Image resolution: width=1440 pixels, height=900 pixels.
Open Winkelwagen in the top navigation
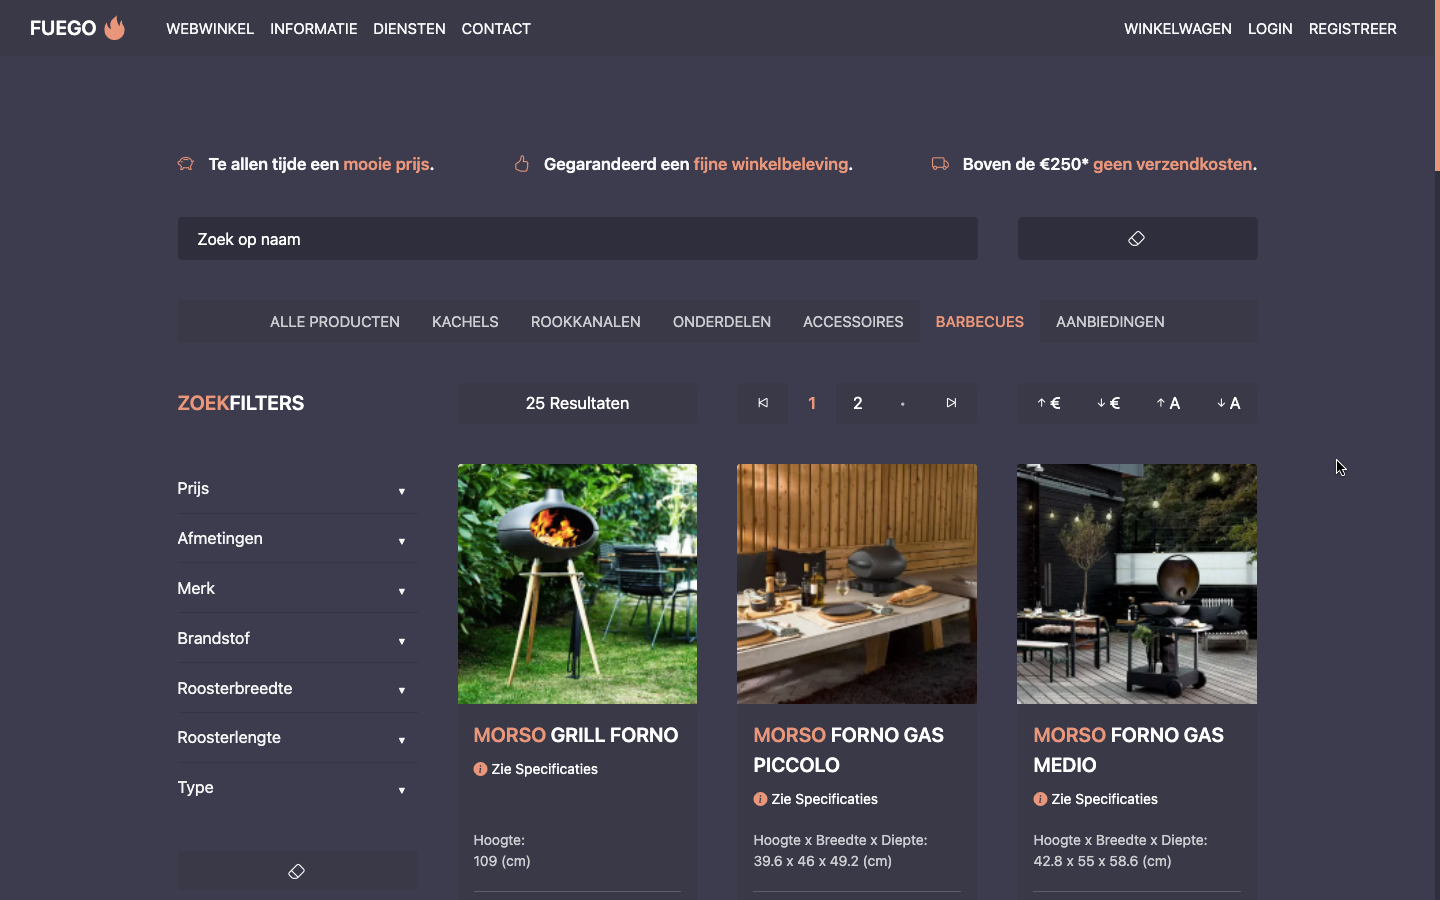click(1177, 29)
